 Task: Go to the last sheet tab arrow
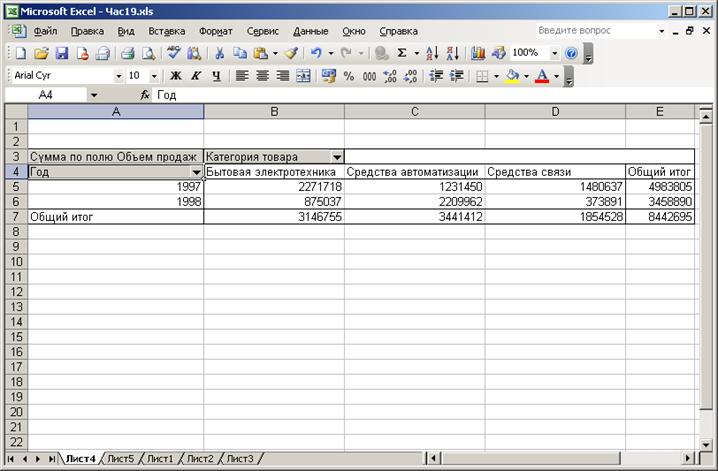pos(52,458)
